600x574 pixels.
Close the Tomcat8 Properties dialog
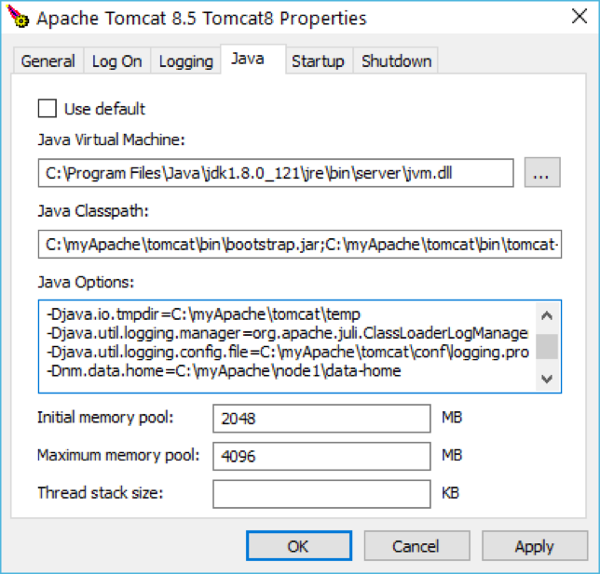pyautogui.click(x=578, y=17)
